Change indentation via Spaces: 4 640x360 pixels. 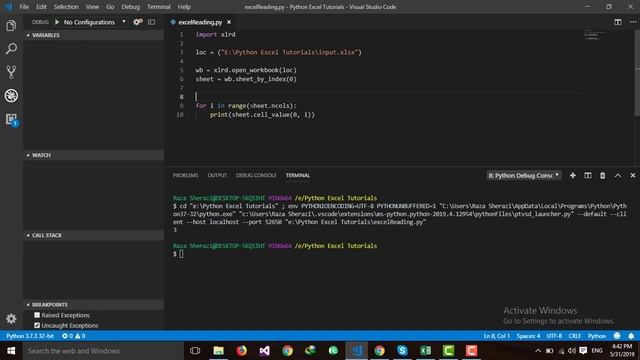pos(528,336)
